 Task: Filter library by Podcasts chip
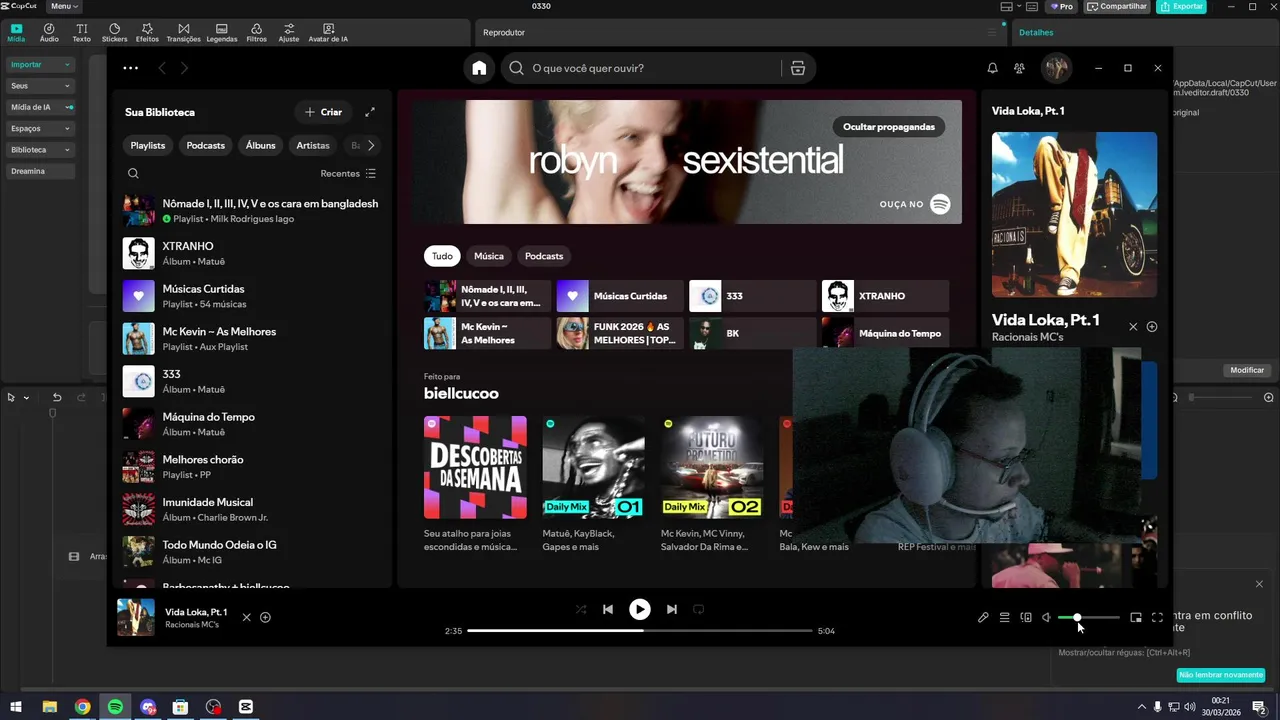tap(206, 146)
